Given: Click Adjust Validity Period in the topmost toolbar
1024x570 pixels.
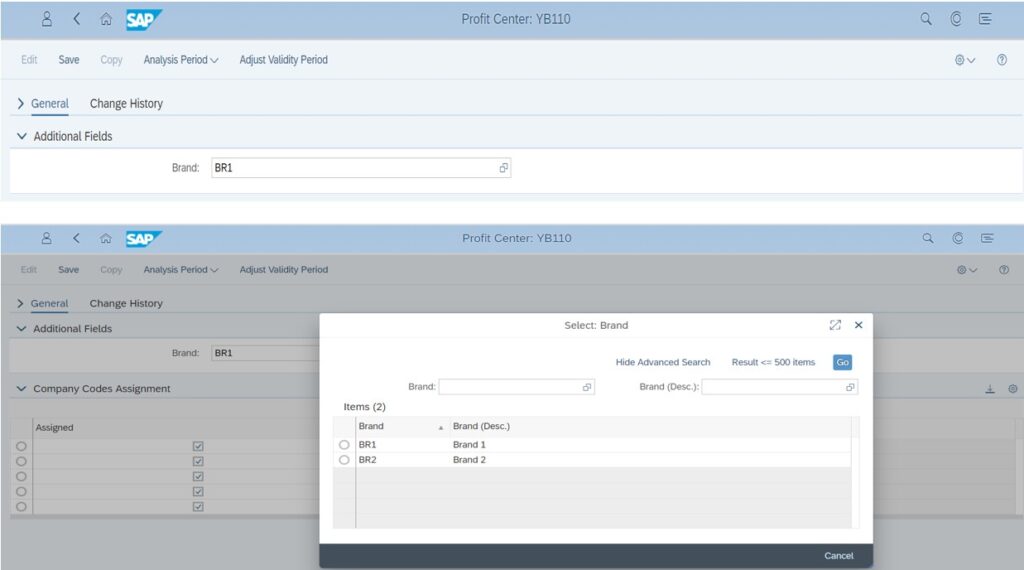Looking at the screenshot, I should pyautogui.click(x=283, y=60).
